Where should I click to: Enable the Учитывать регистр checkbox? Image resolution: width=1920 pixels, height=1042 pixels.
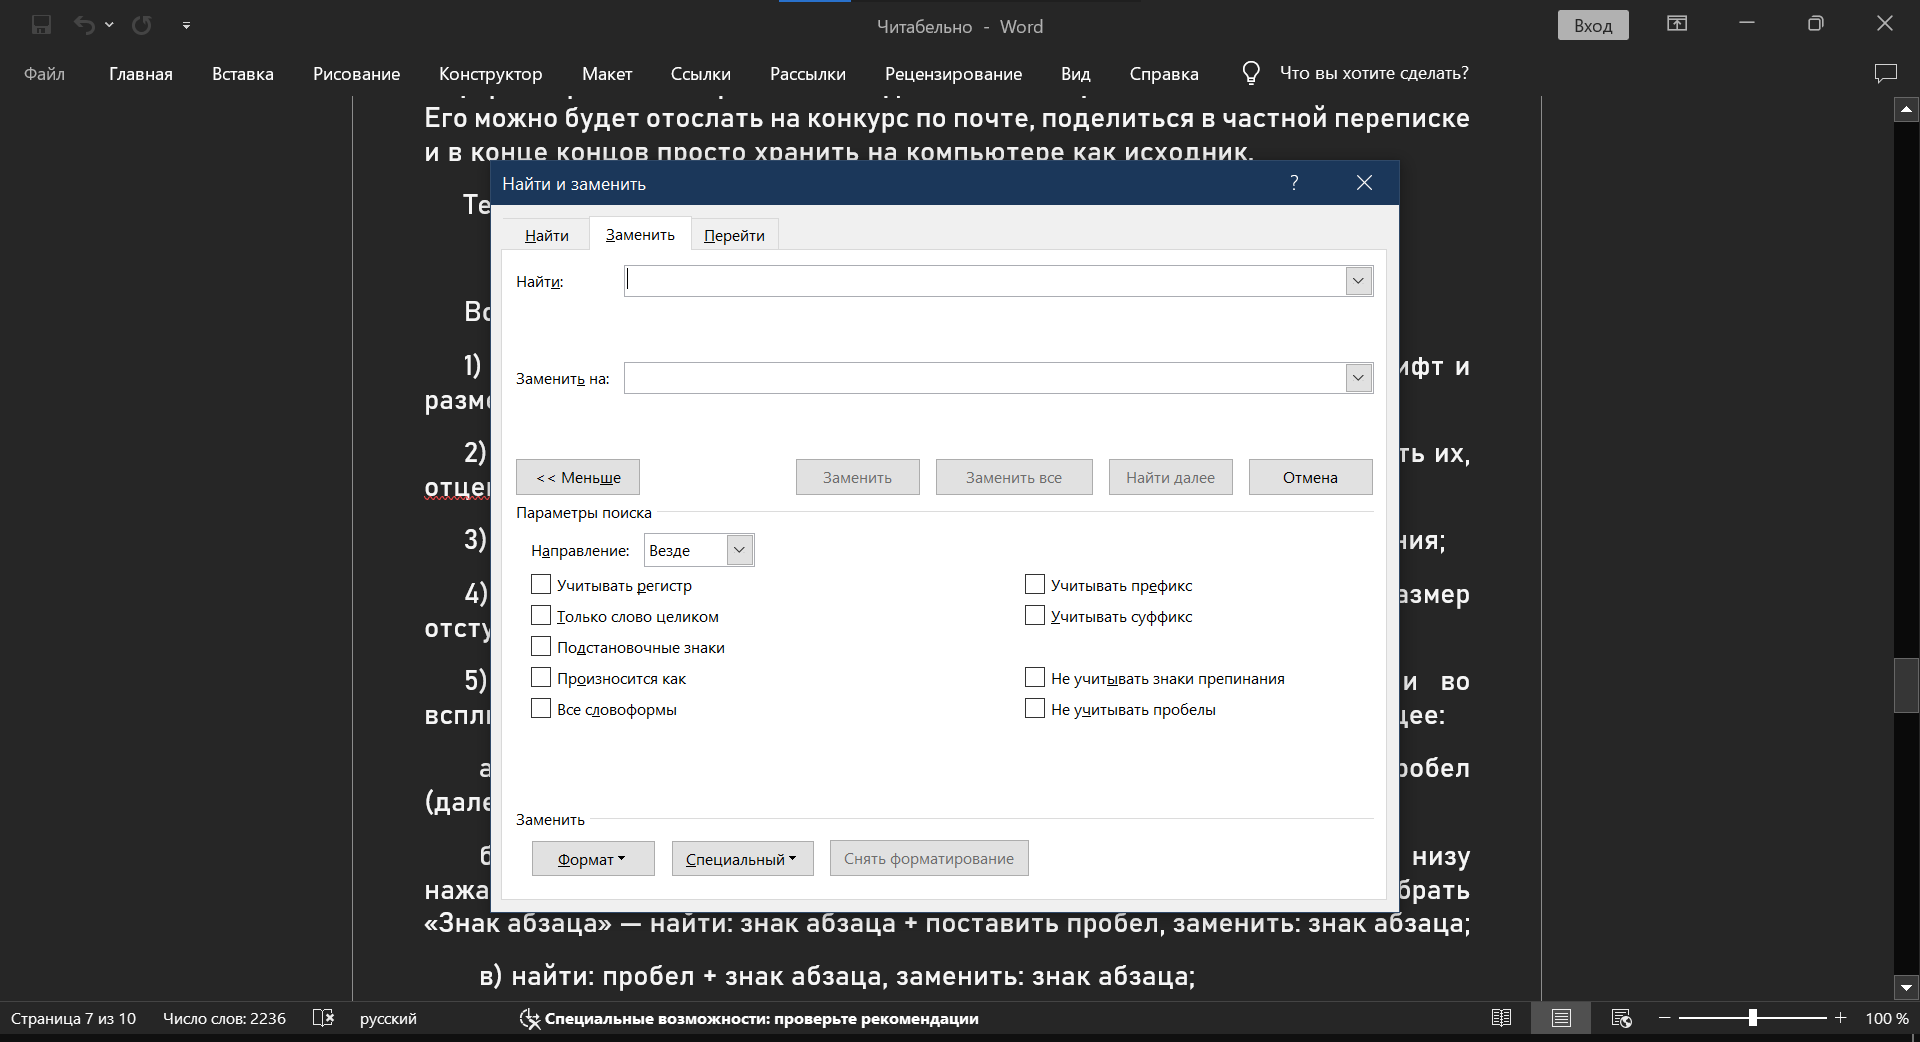click(541, 585)
